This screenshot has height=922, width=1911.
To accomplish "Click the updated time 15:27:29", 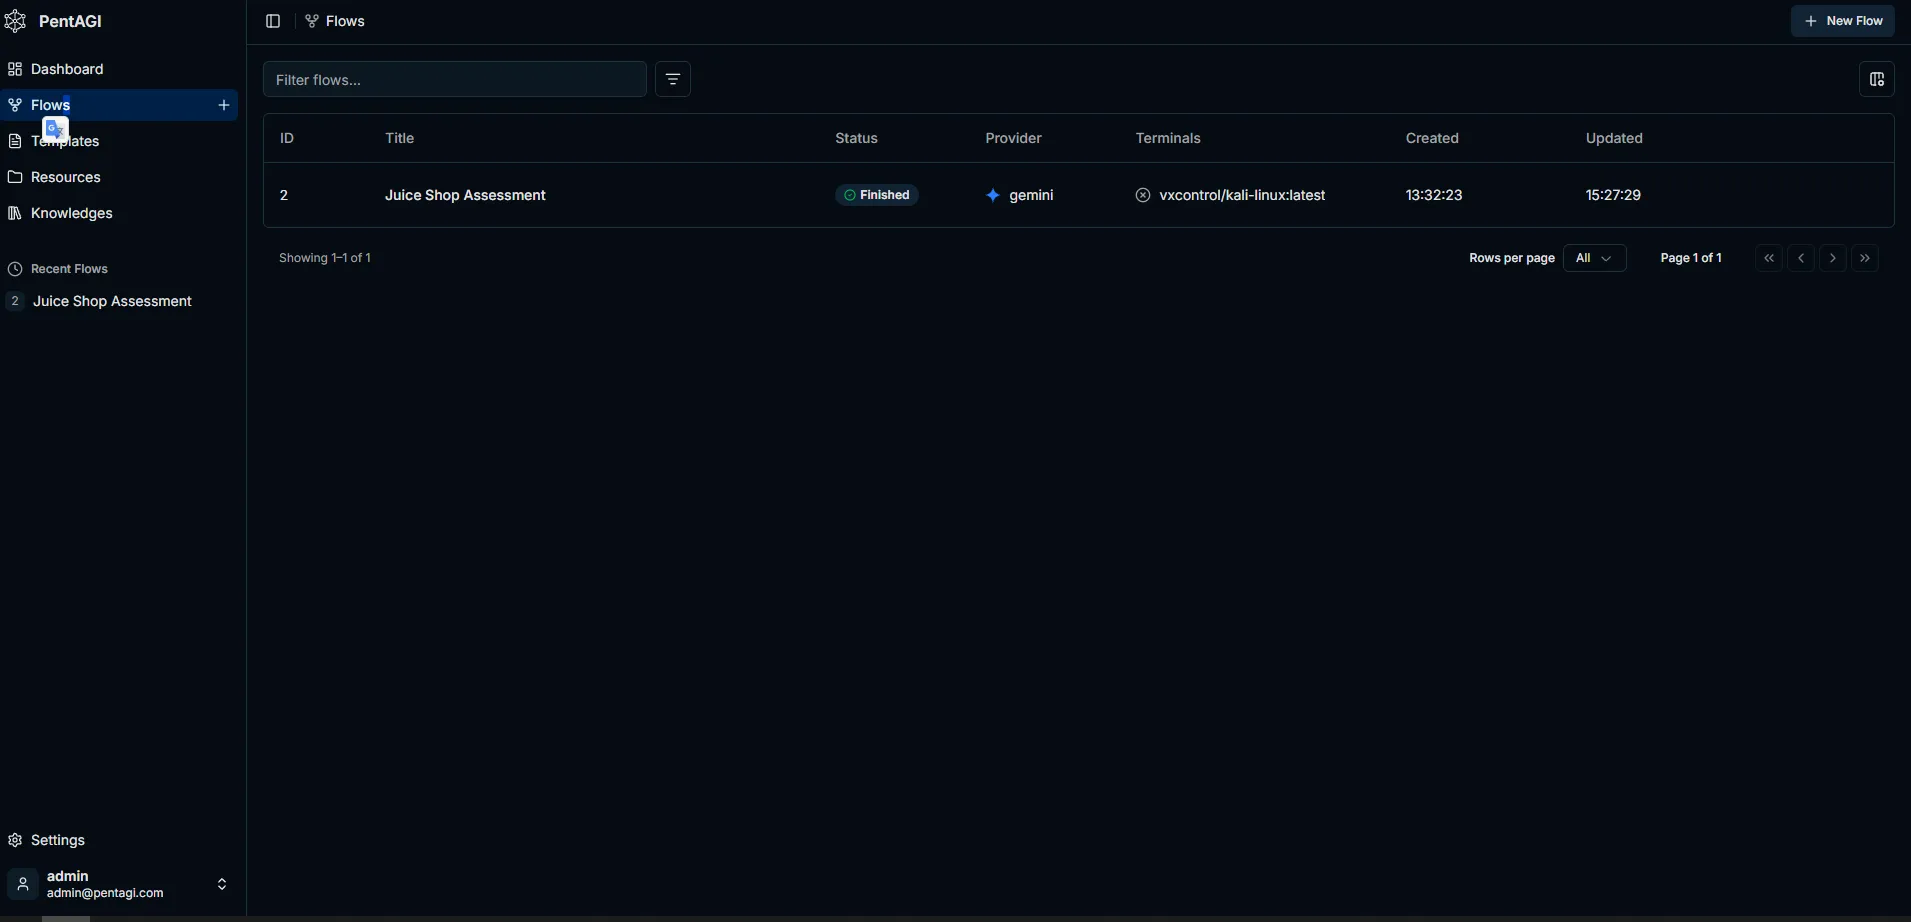I will tap(1613, 195).
